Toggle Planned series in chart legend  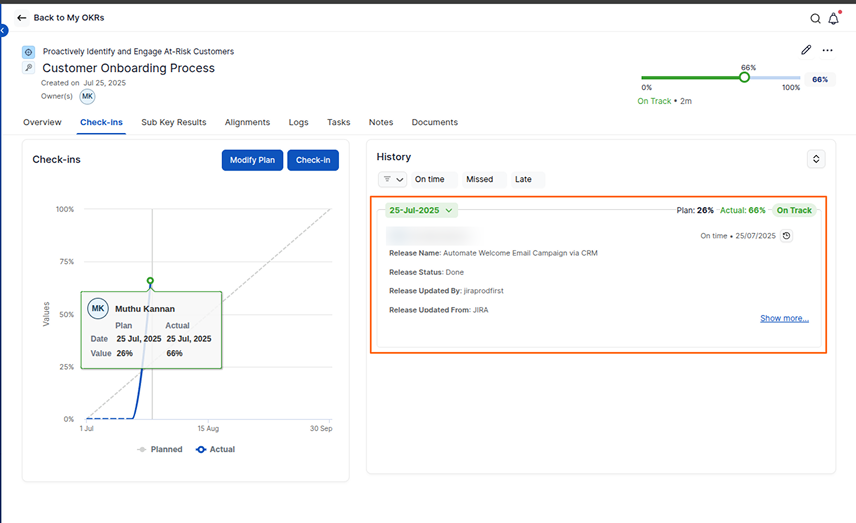coord(159,449)
